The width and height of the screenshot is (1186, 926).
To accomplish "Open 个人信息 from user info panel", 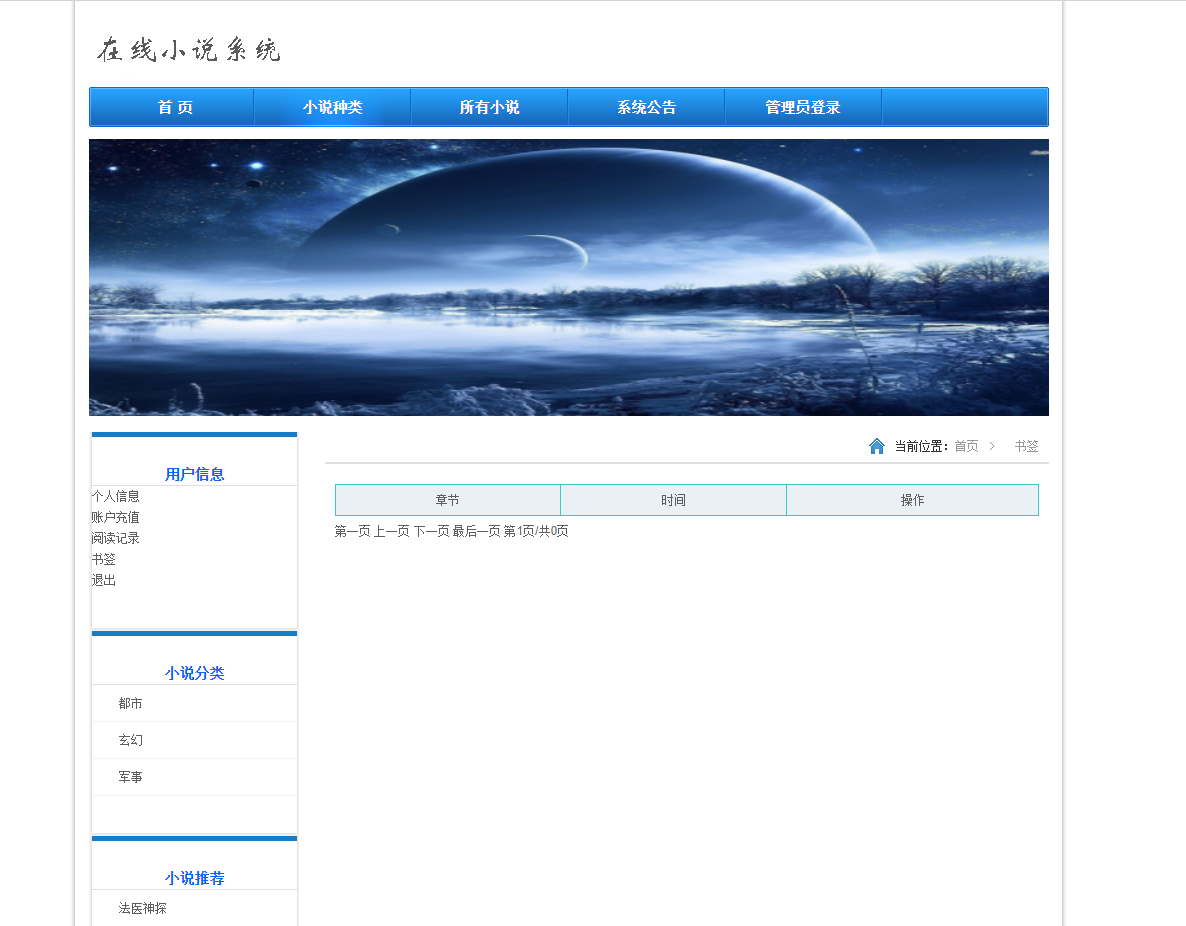I will click(114, 496).
